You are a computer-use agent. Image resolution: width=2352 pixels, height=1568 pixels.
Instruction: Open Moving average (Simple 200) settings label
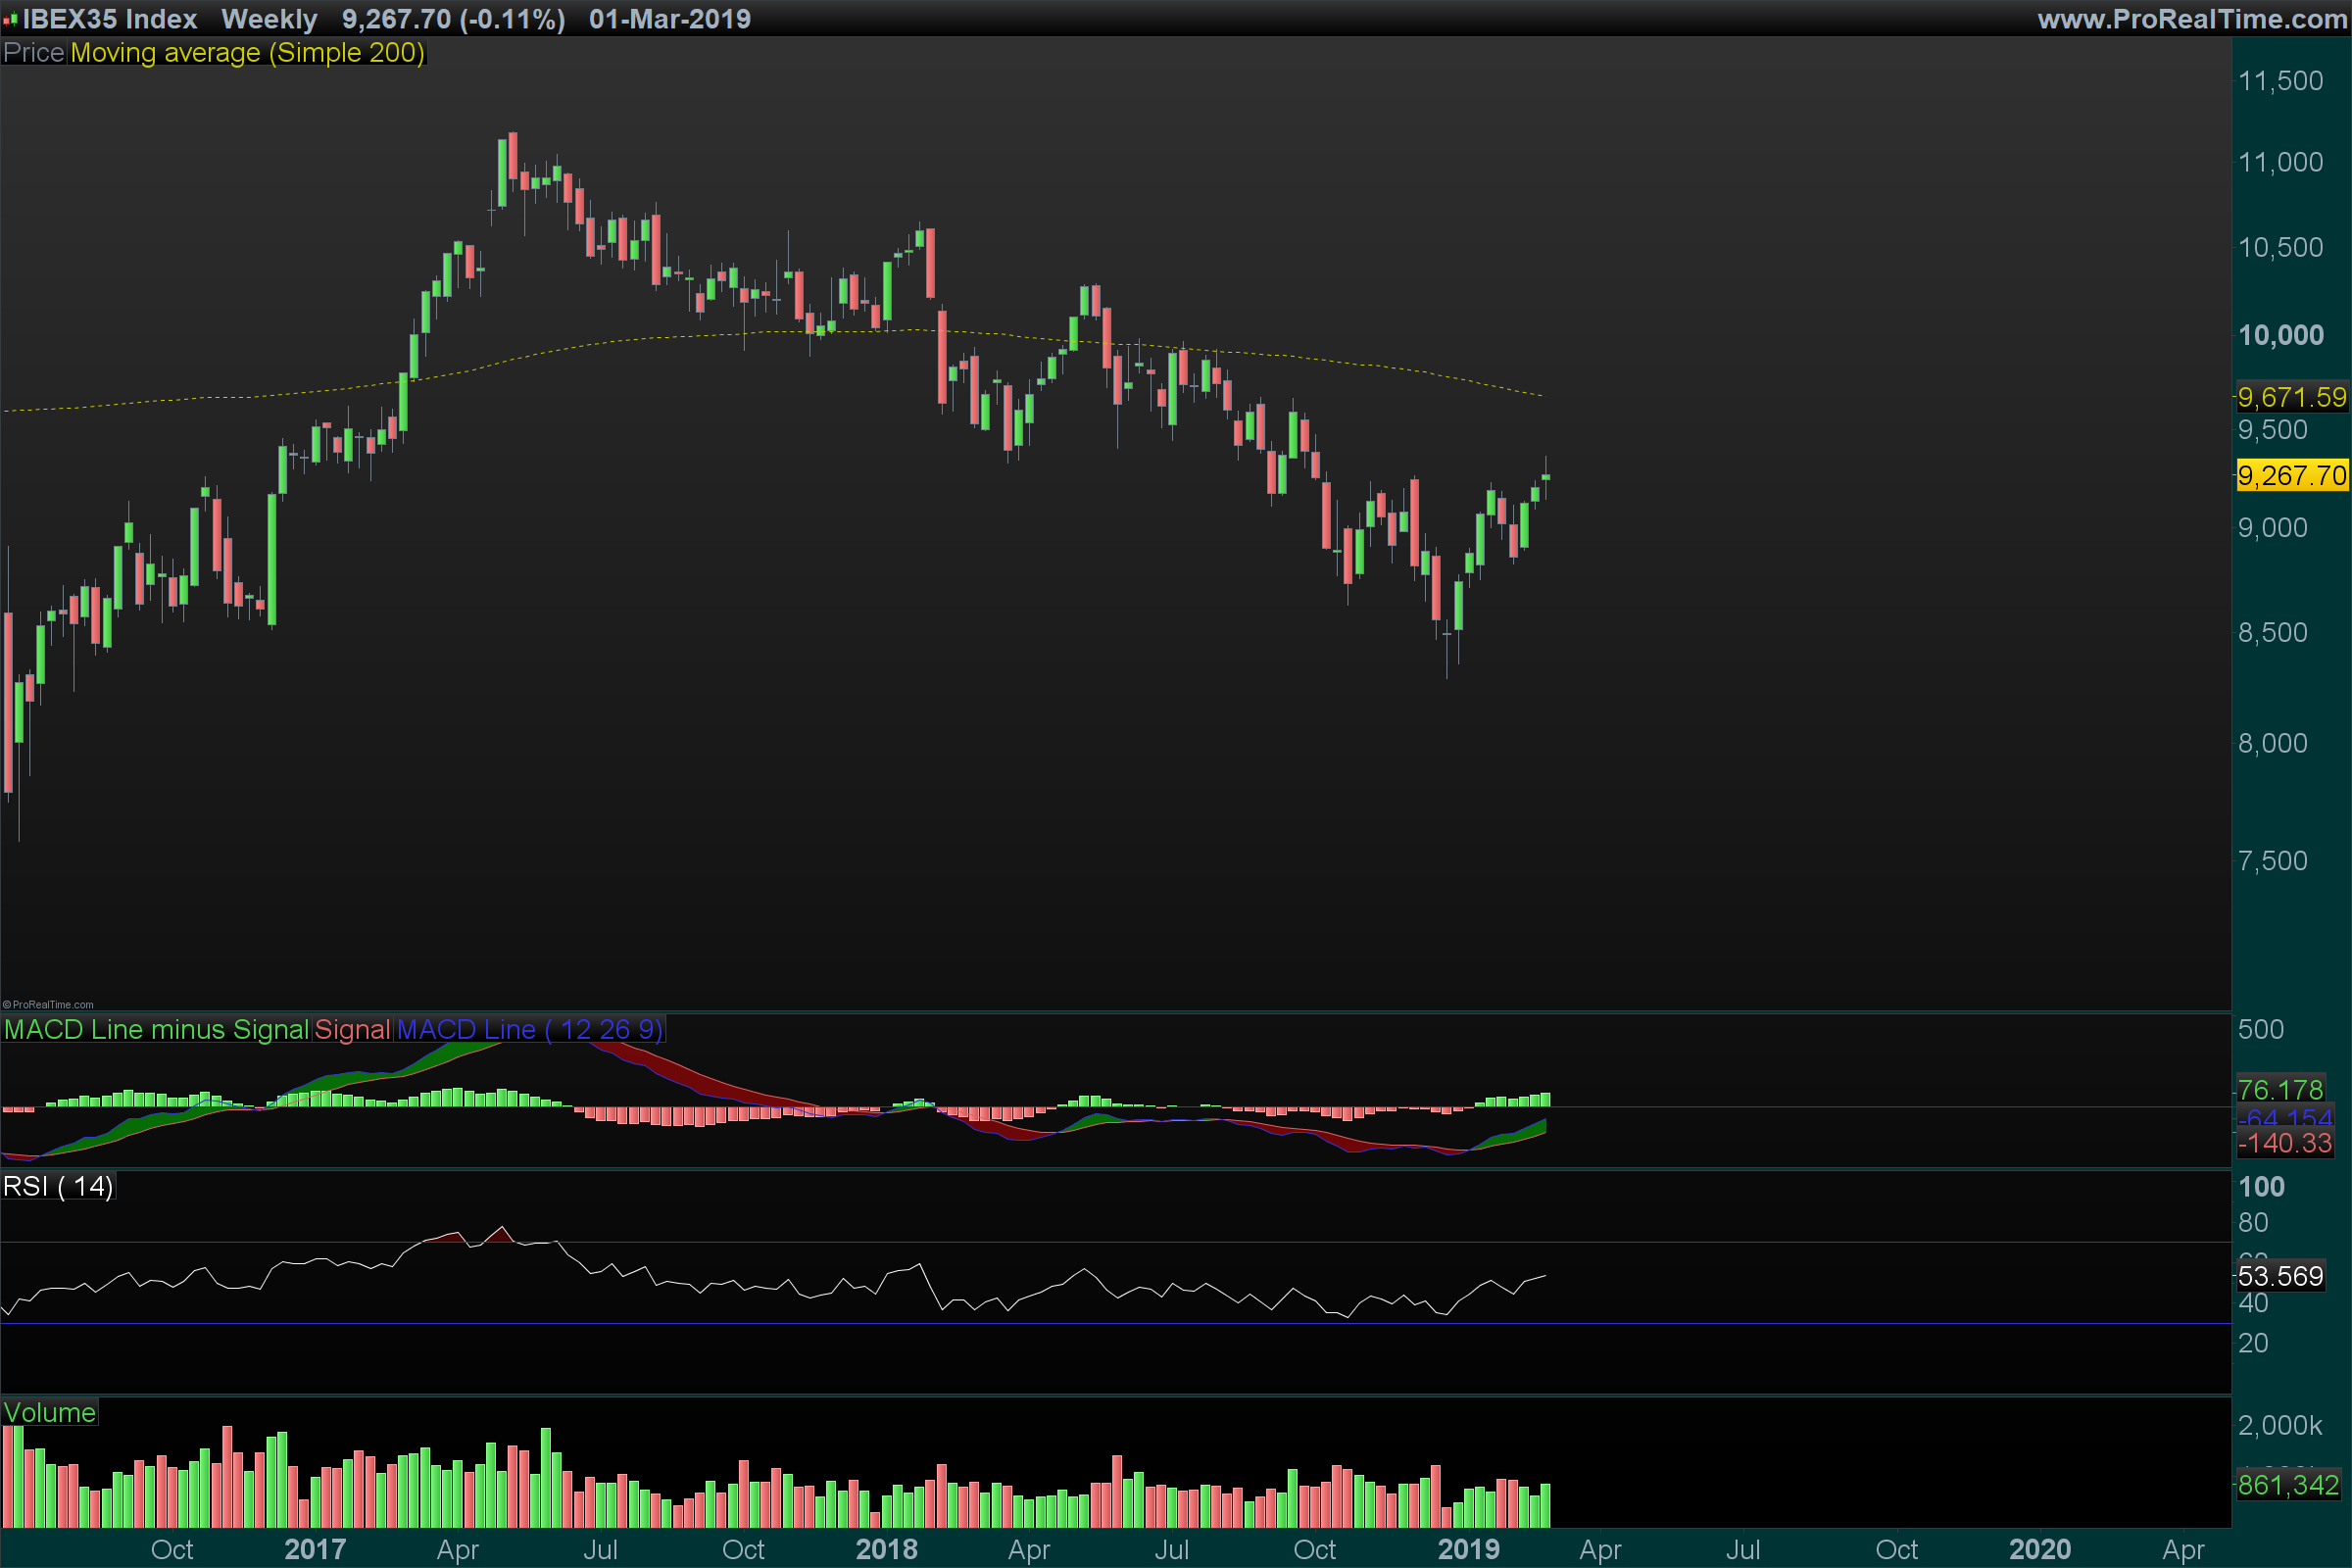coord(247,53)
